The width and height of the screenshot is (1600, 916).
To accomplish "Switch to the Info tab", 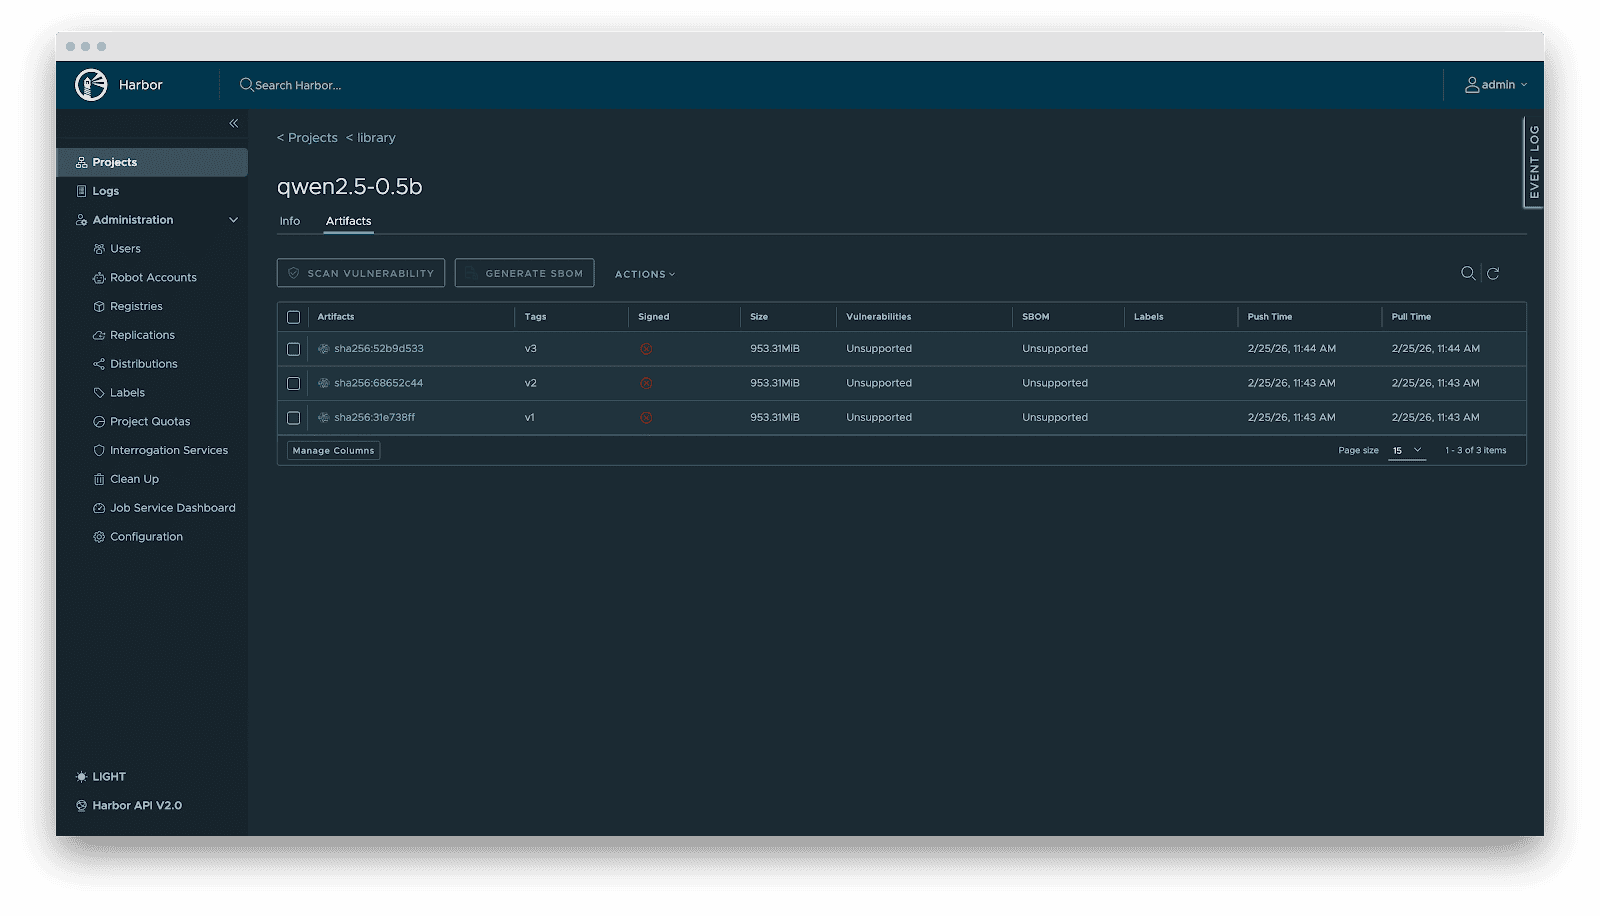I will pos(290,221).
